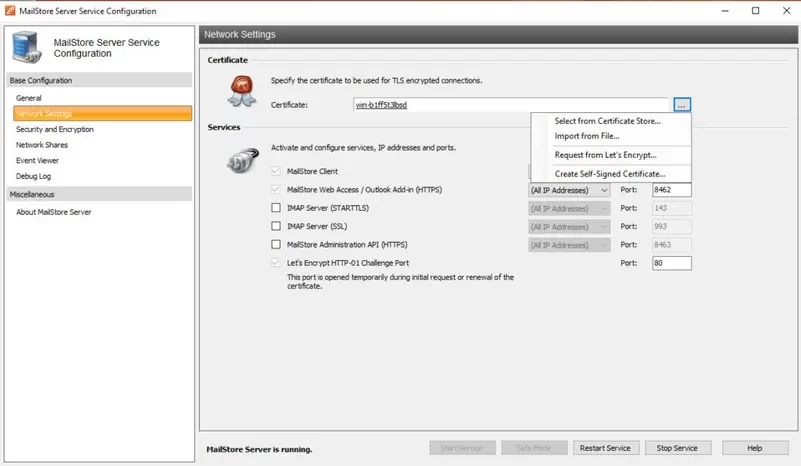This screenshot has height=466, width=801.
Task: Click the Certificate name text field
Action: 510,104
